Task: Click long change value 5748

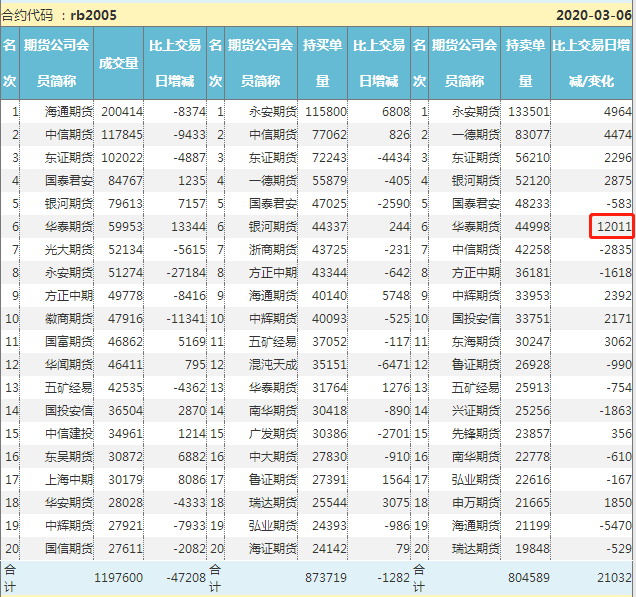Action: click(x=396, y=296)
